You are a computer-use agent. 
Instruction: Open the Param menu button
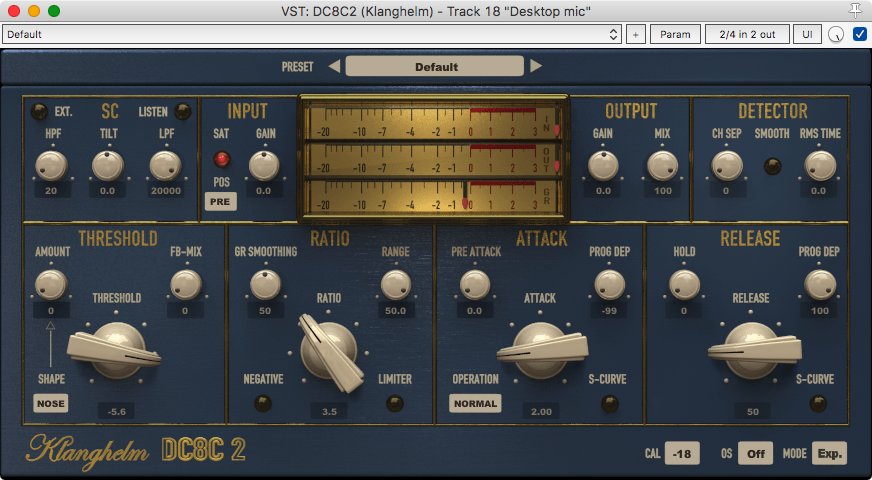pos(675,34)
